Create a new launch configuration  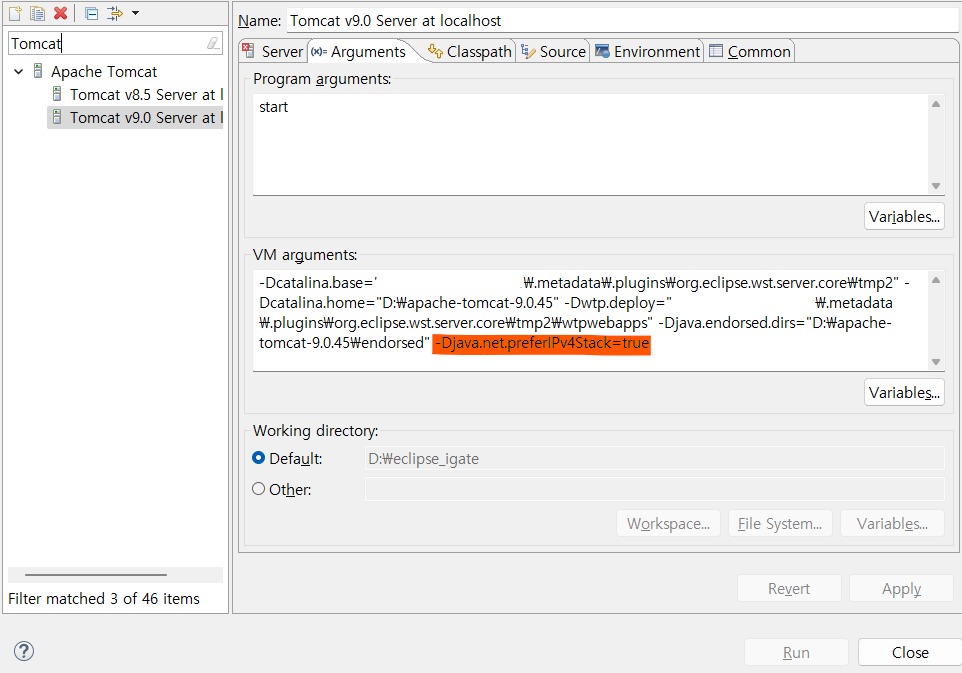15,13
